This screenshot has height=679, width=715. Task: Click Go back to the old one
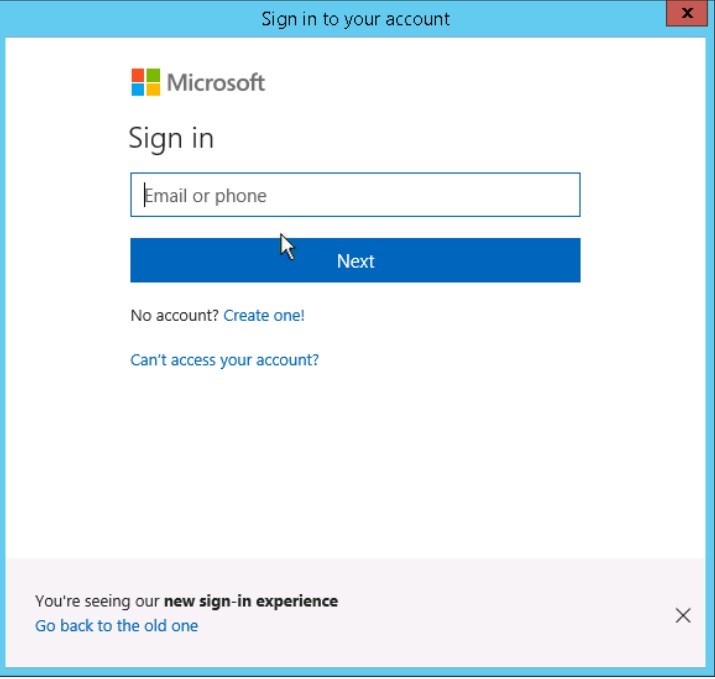pyautogui.click(x=117, y=626)
